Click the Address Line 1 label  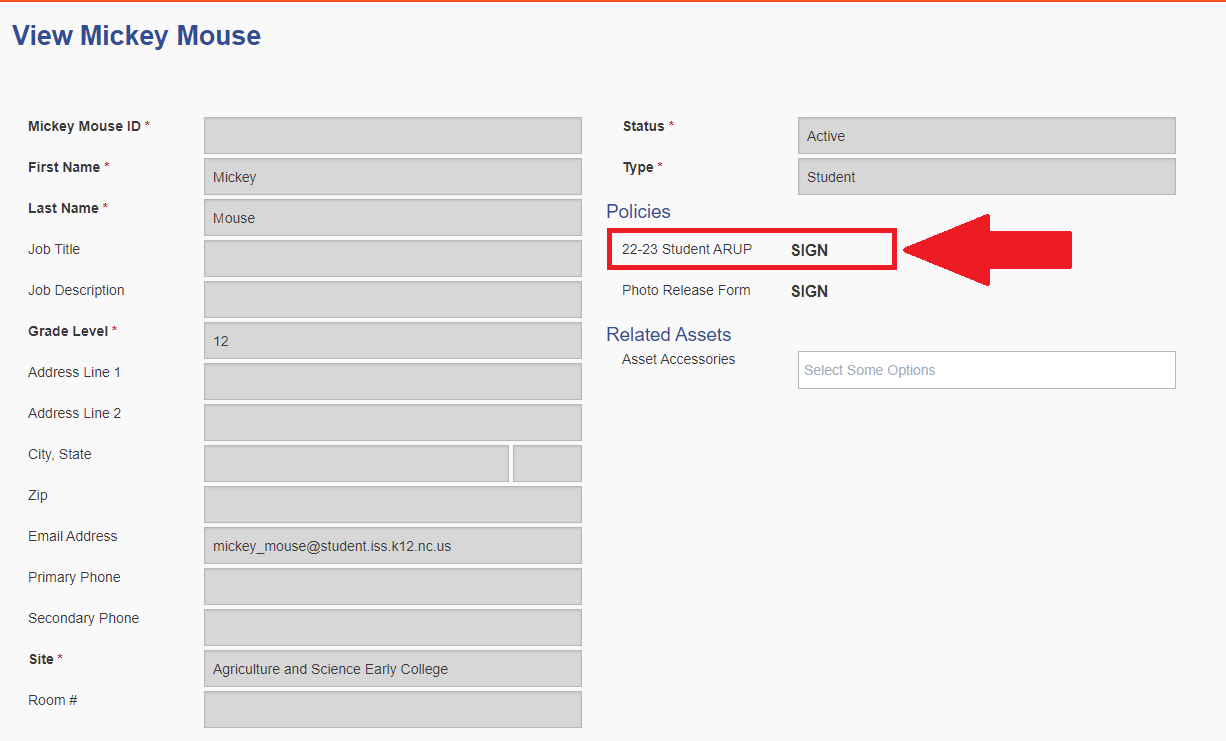pos(75,372)
